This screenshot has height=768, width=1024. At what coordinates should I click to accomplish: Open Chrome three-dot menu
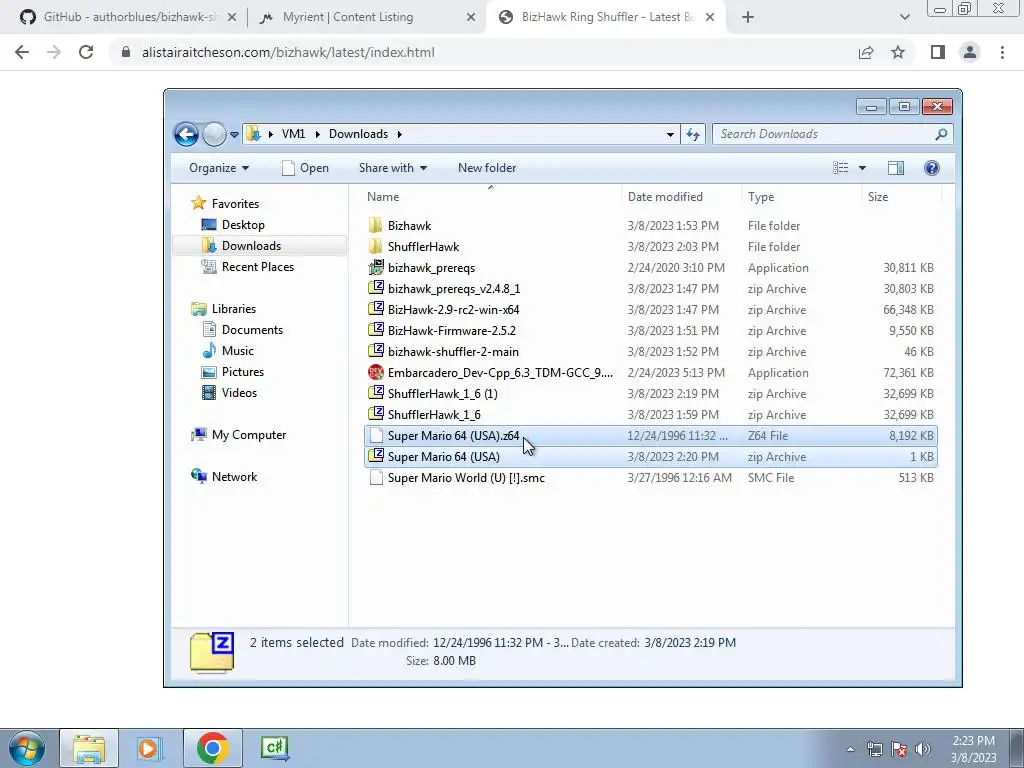pos(1002,52)
